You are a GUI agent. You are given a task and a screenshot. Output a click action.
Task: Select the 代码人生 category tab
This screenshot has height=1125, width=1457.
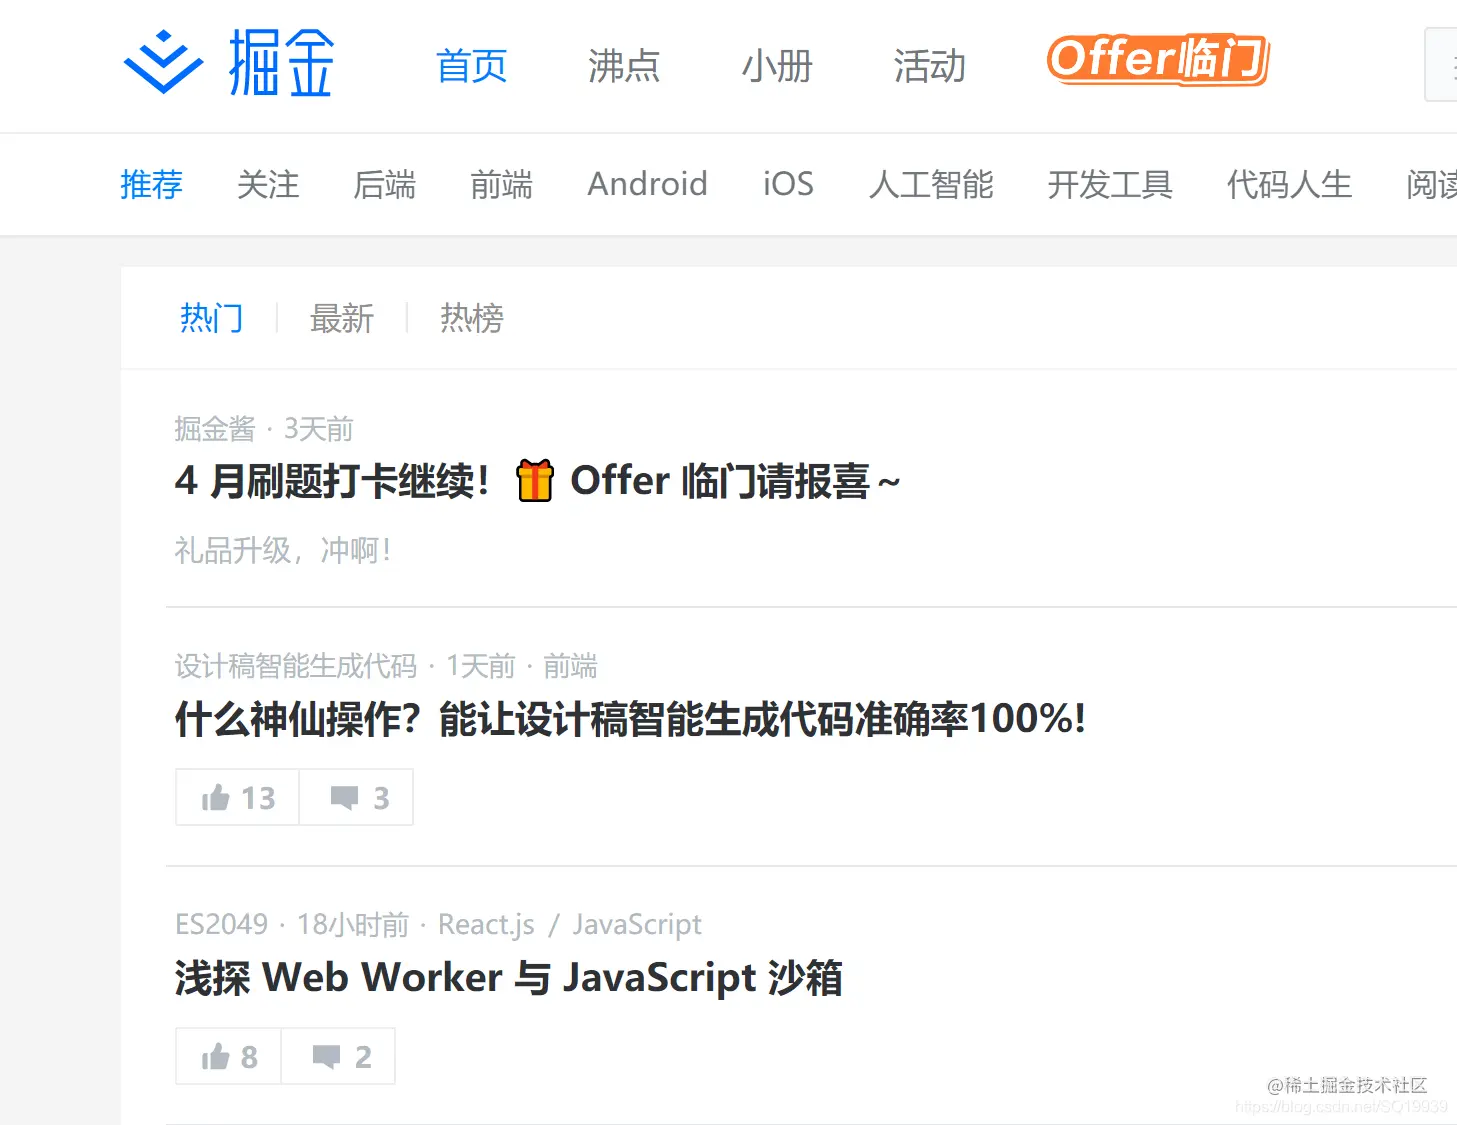(1289, 184)
